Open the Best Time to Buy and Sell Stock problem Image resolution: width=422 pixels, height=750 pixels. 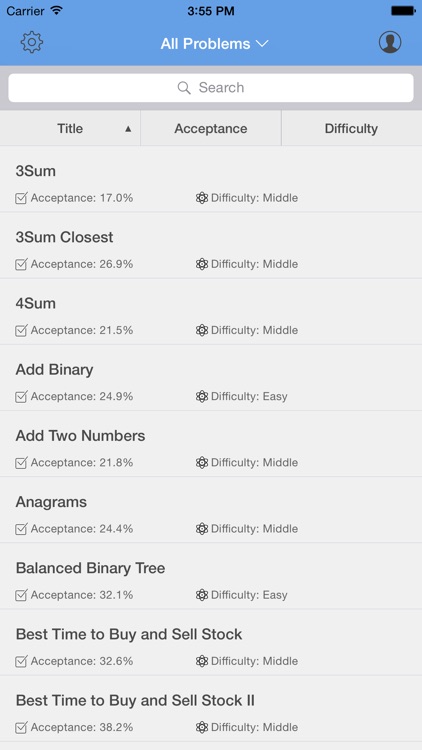[x=211, y=643]
